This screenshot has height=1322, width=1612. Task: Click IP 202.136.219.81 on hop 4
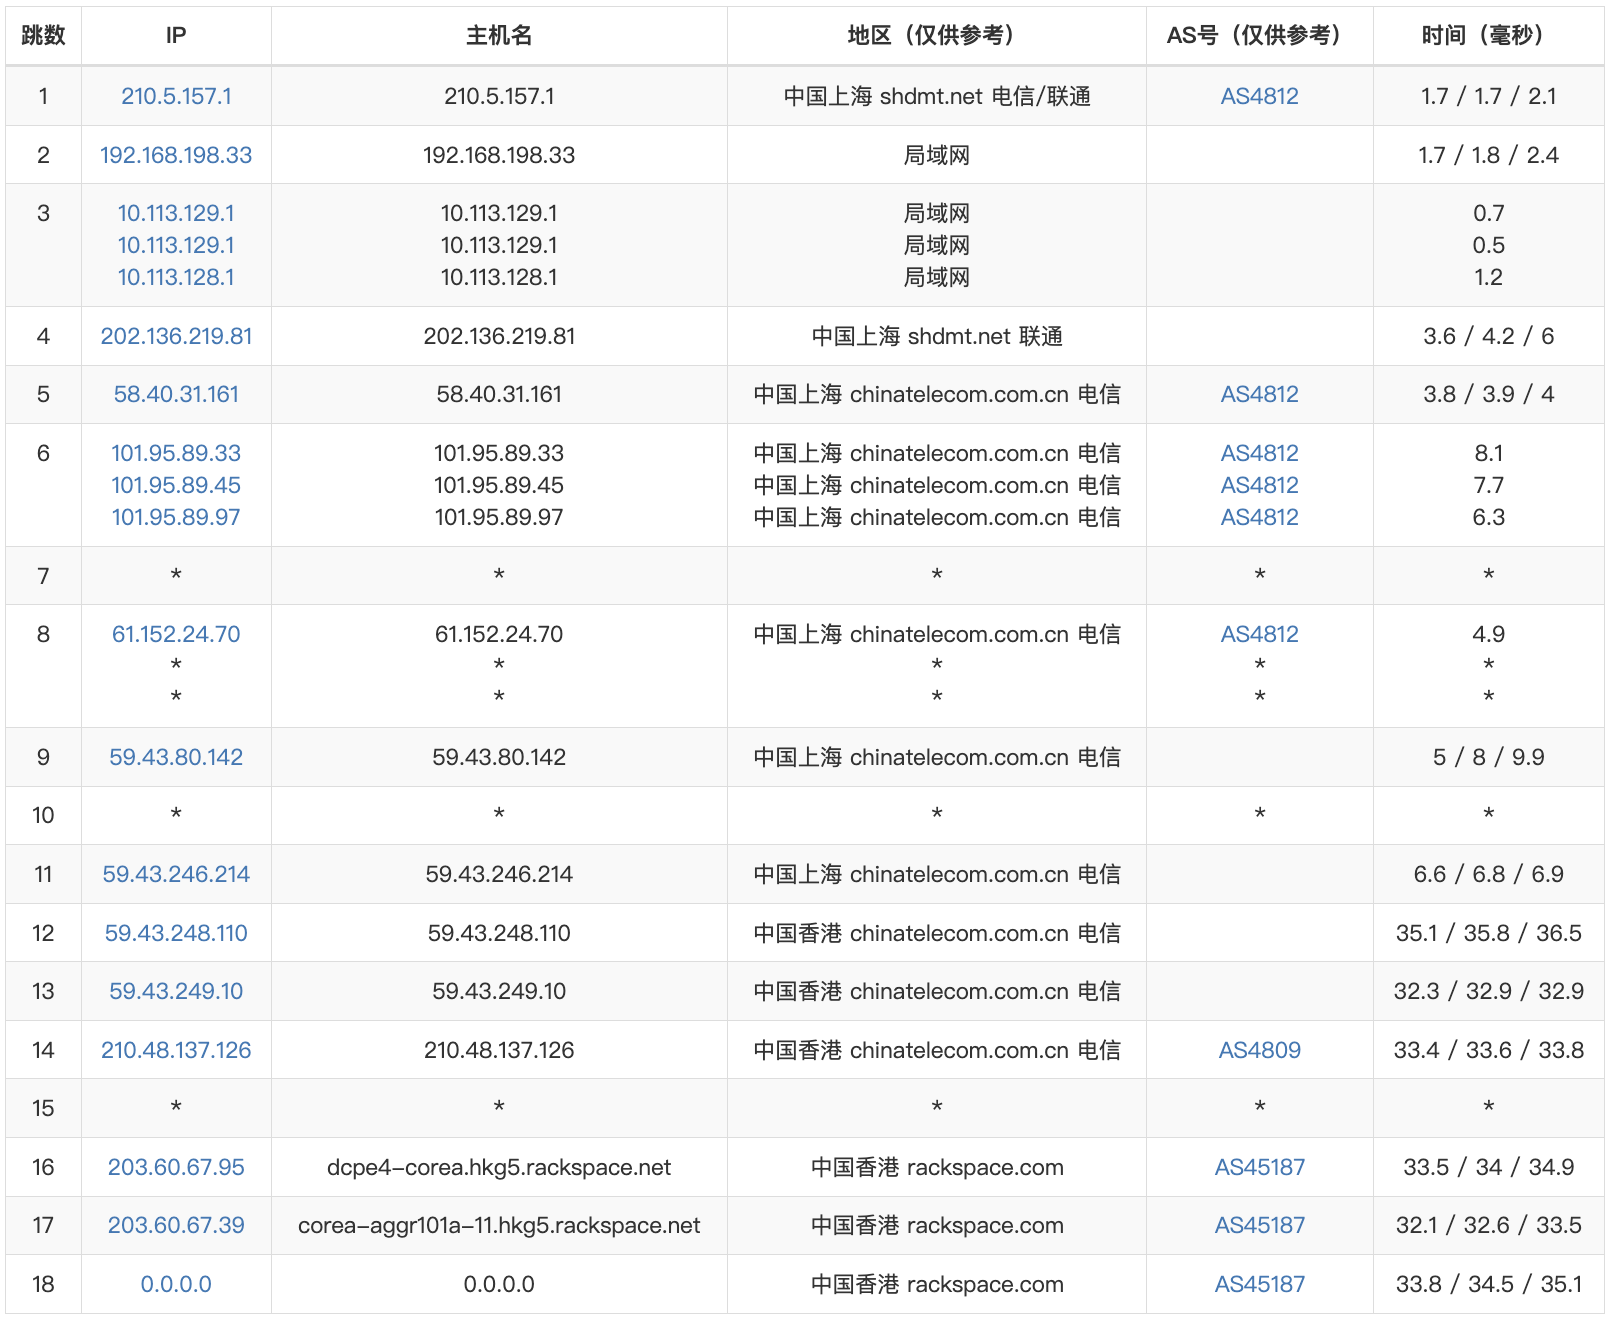pyautogui.click(x=176, y=336)
